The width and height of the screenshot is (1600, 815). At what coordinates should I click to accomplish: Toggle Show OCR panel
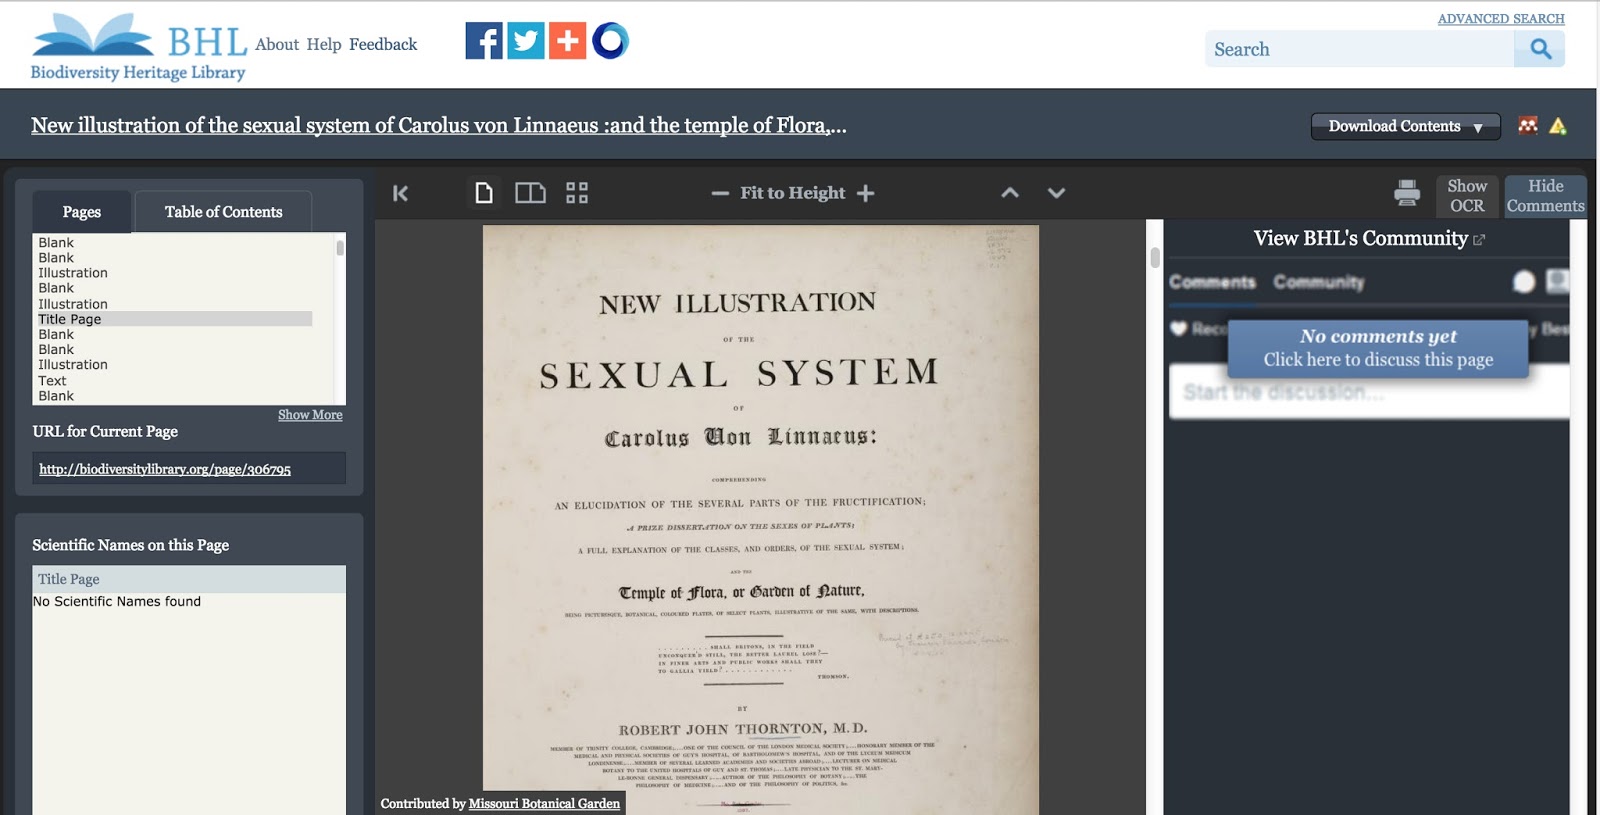tap(1467, 196)
